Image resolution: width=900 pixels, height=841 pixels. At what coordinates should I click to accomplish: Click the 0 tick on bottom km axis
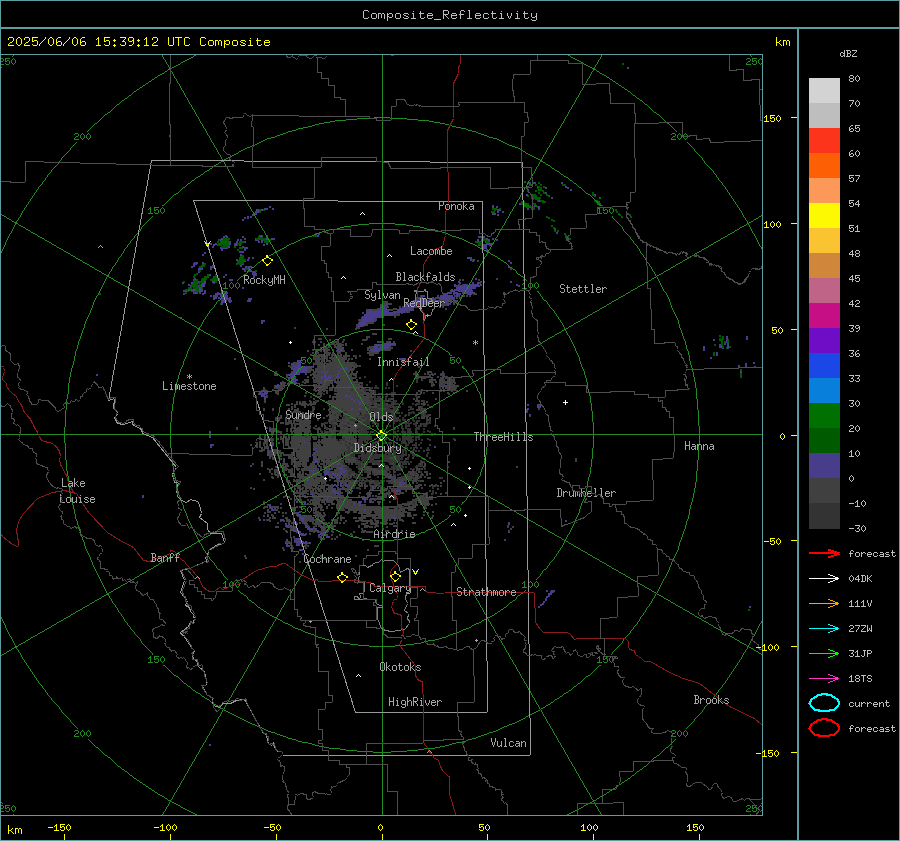tap(380, 827)
